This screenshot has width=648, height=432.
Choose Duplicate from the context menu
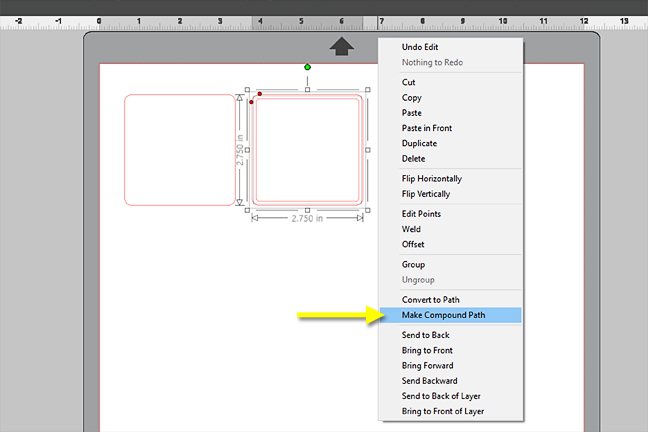click(450, 143)
